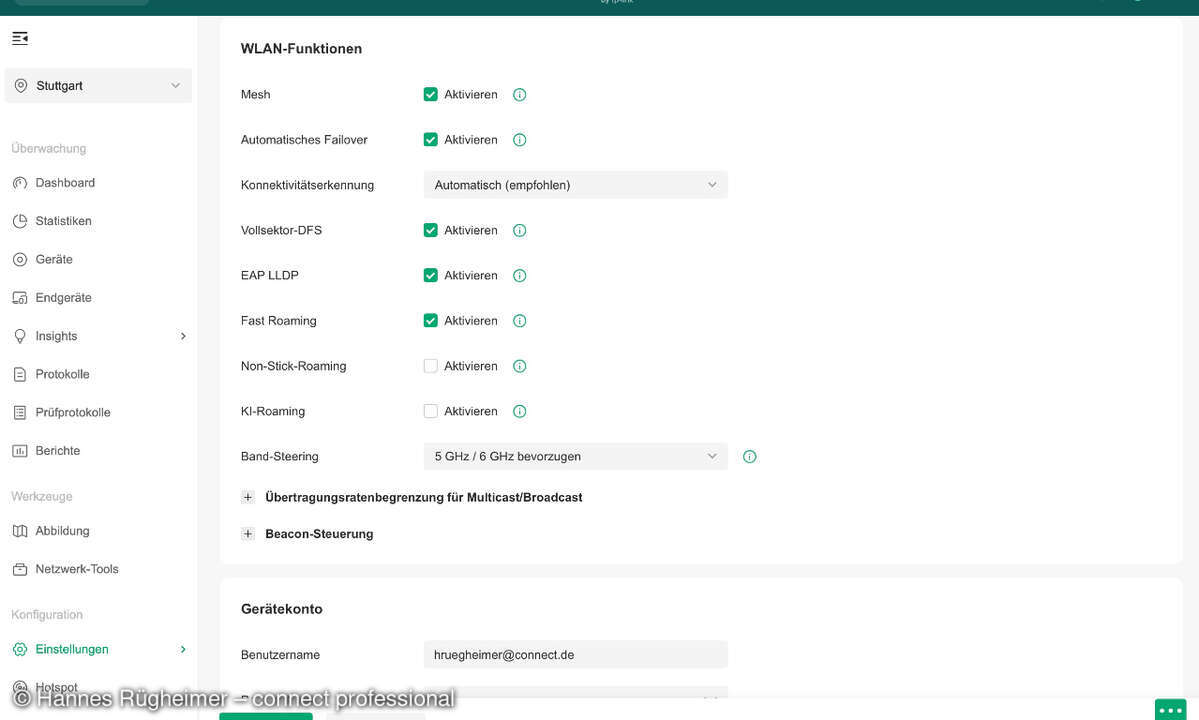
Task: Expand Insights submenu arrow
Action: [x=183, y=336]
